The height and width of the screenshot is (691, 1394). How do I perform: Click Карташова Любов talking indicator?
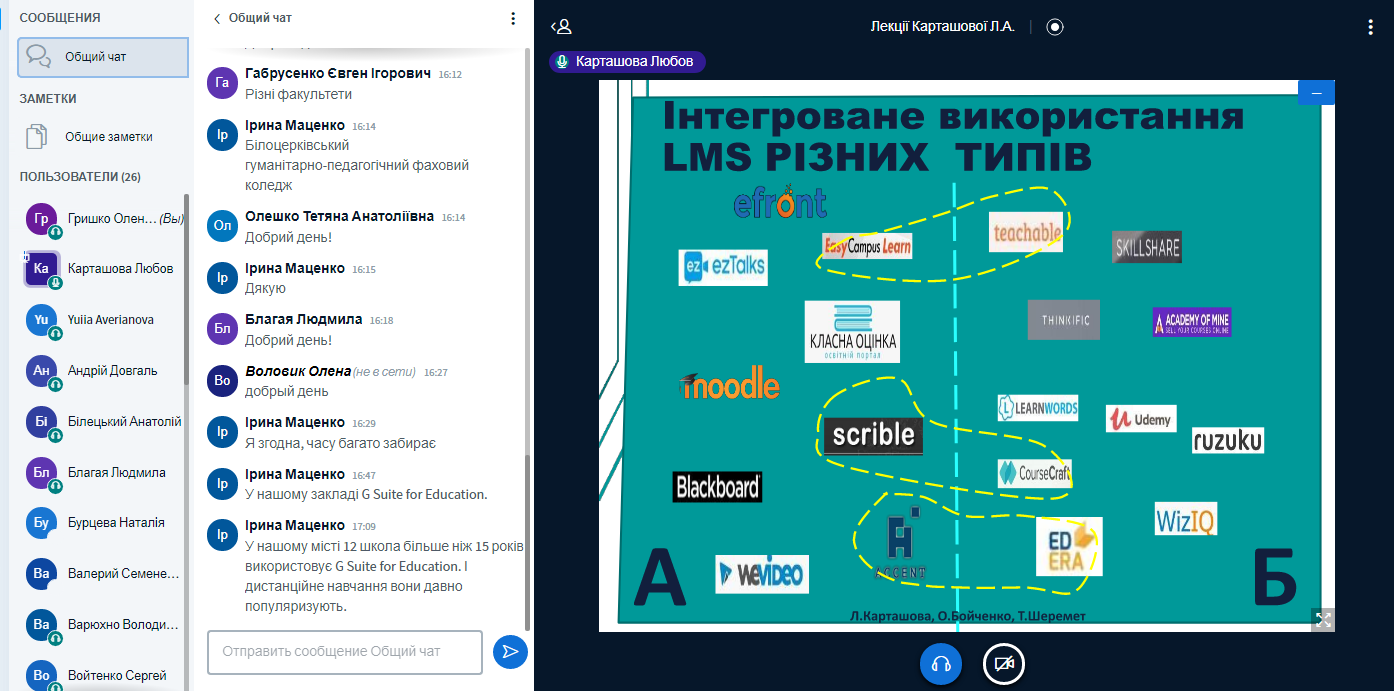(627, 62)
